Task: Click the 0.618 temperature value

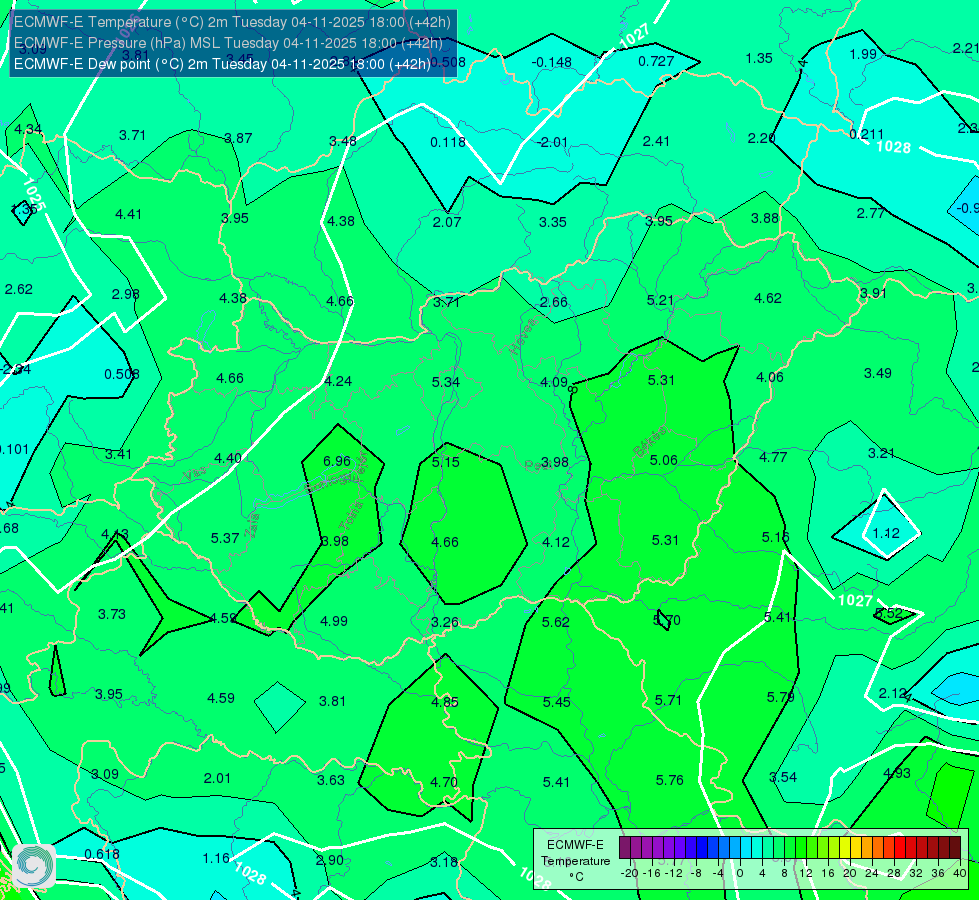Action: coord(102,854)
